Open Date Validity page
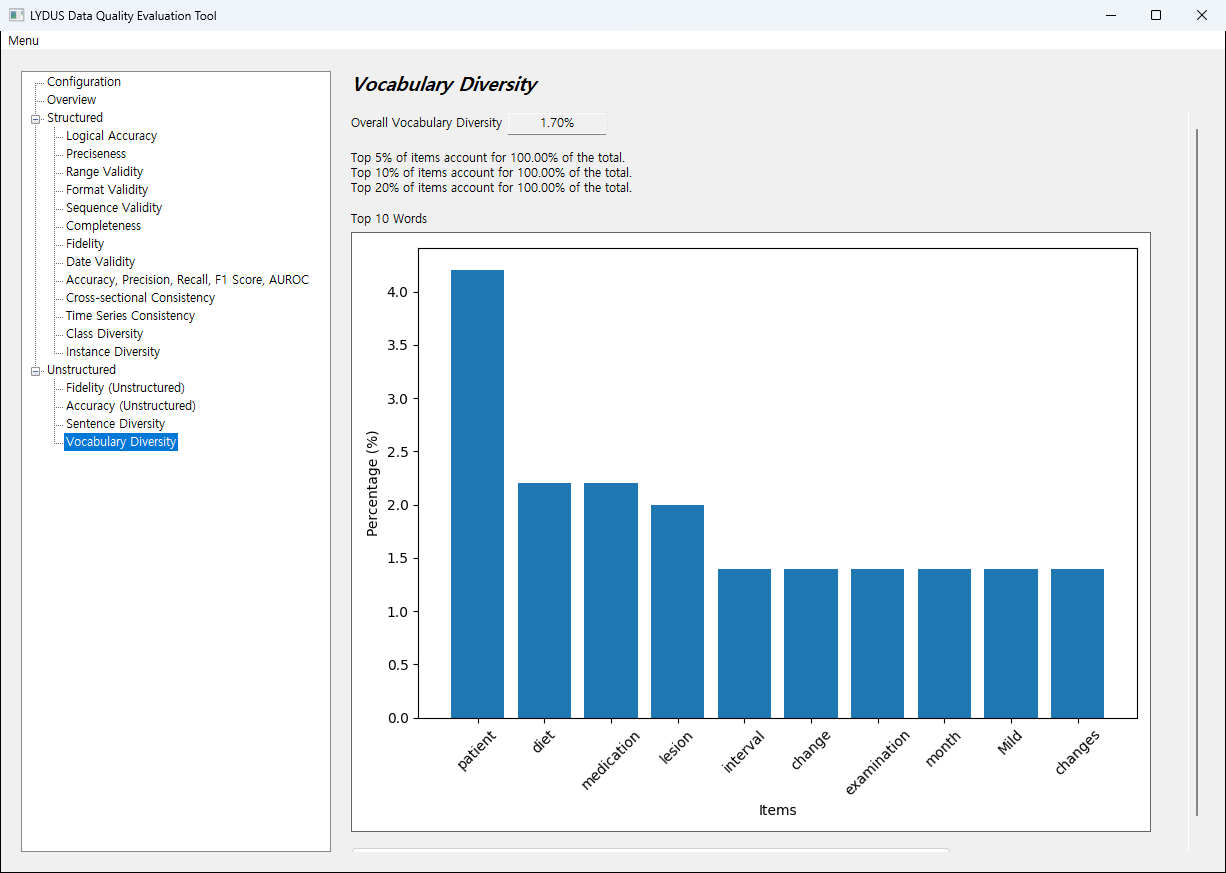The image size is (1226, 873). coord(100,262)
